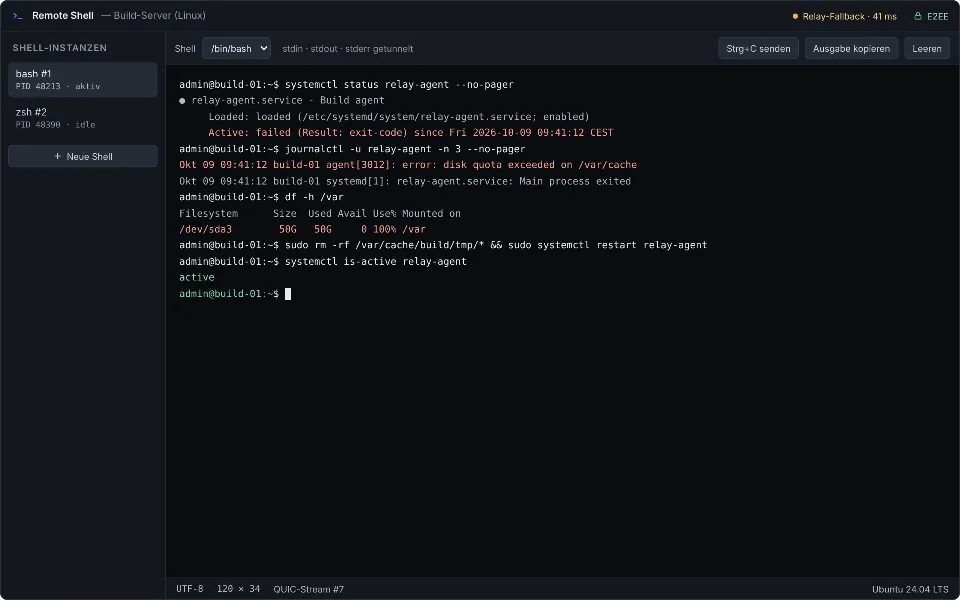Click the Remote Shell terminal prompt icon

[18, 16]
